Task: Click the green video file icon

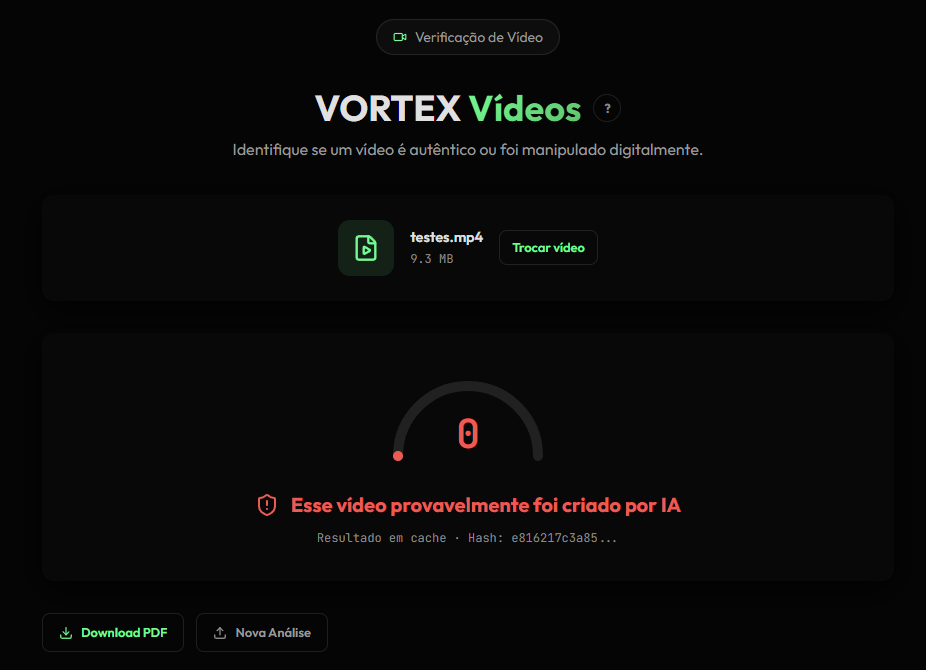Action: pyautogui.click(x=366, y=248)
